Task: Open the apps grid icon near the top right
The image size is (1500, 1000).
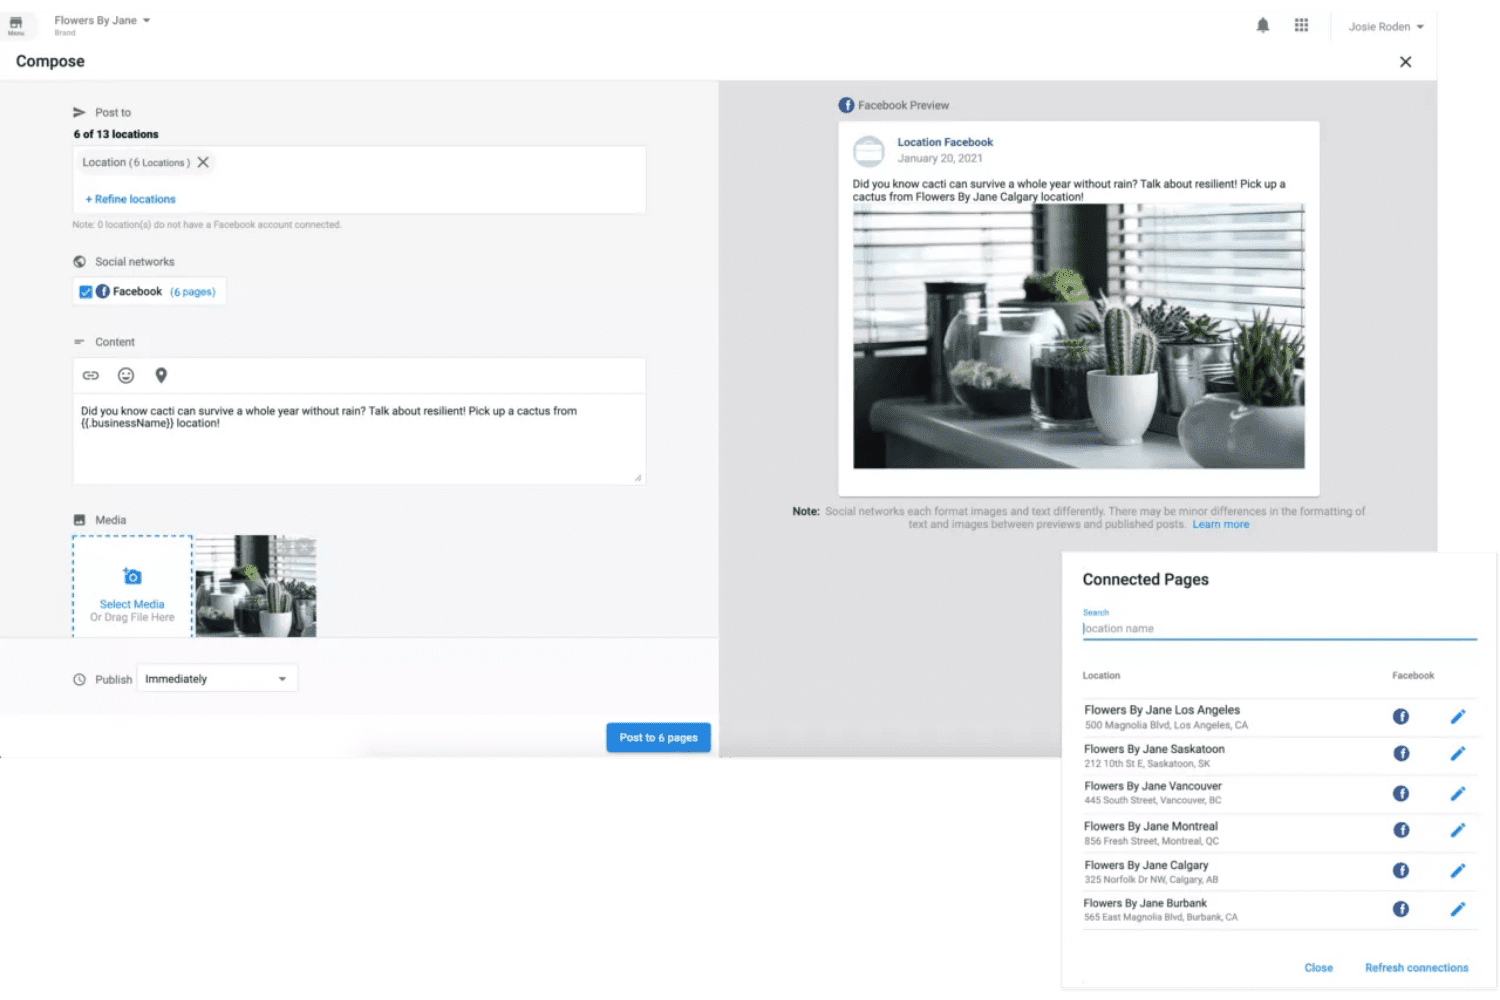Action: [1301, 25]
